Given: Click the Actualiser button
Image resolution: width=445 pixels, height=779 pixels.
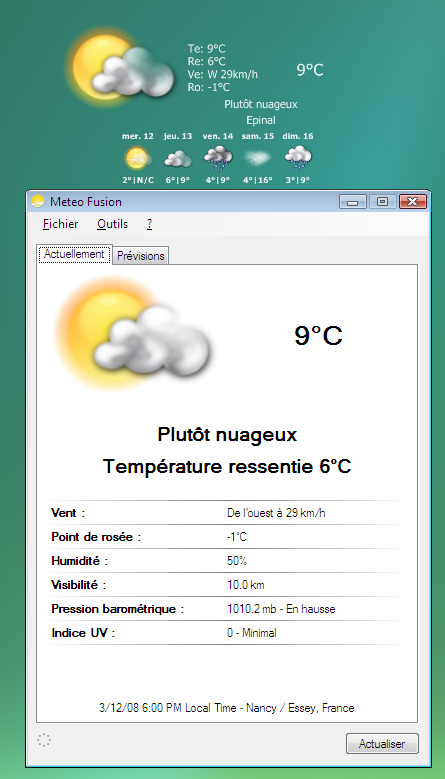Looking at the screenshot, I should click(382, 744).
